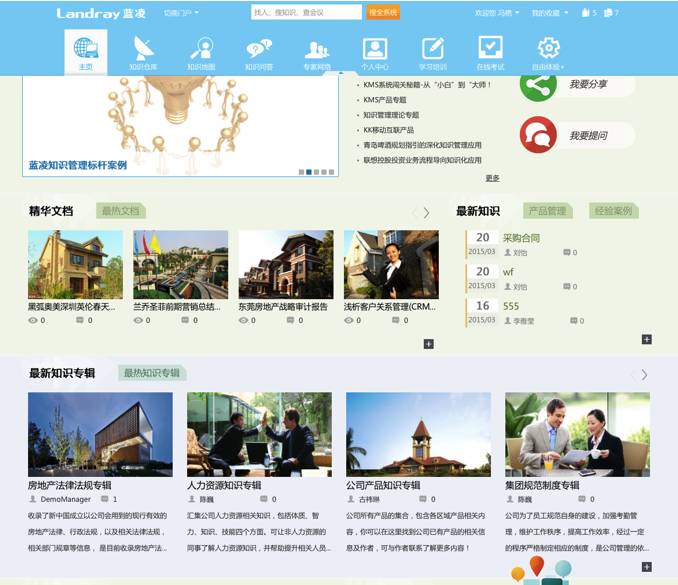
Task: Click plus icon at bottom of albums section
Action: (646, 567)
